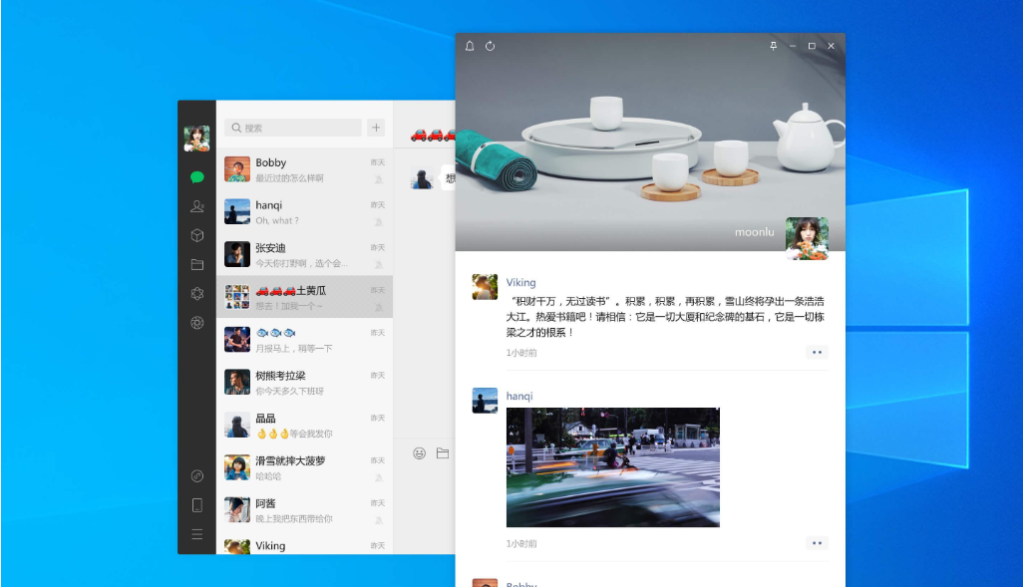Open the hanqi conversation in chat list
This screenshot has height=587, width=1024.
pyautogui.click(x=304, y=212)
